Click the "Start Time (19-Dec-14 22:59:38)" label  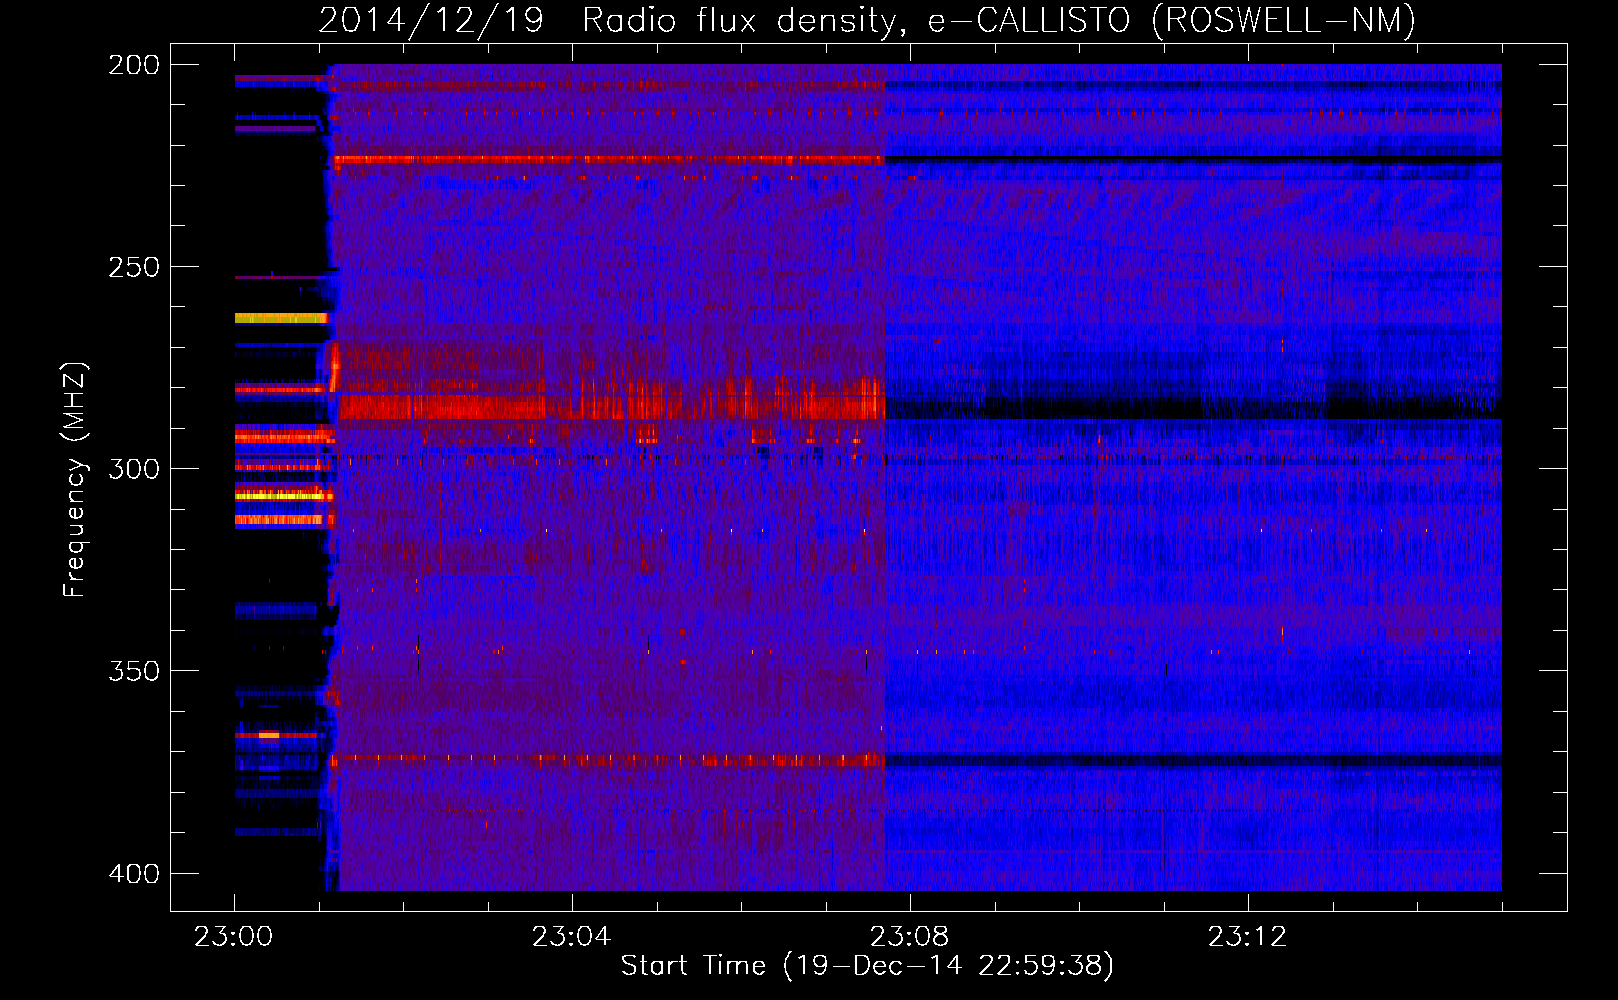[867, 966]
